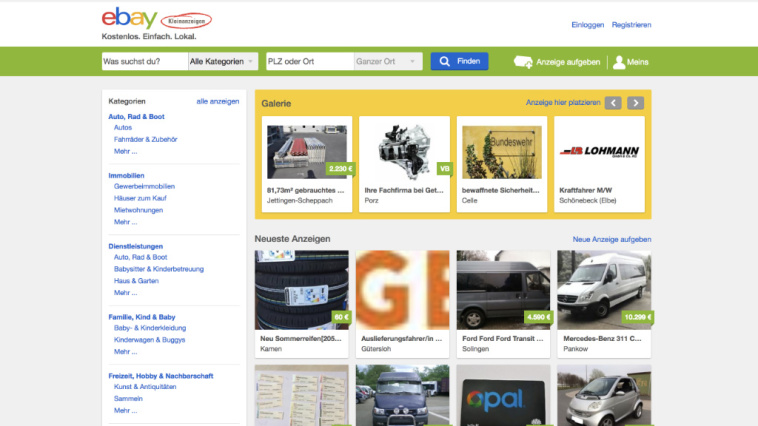Click 'bewaffnete Sicherheit...' ad title
Screen dimensions: 758x426
click(500, 191)
